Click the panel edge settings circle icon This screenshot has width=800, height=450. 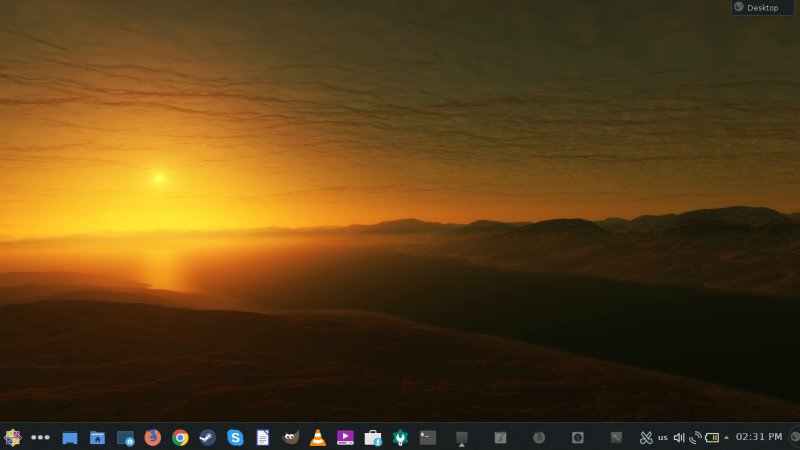coord(795,437)
